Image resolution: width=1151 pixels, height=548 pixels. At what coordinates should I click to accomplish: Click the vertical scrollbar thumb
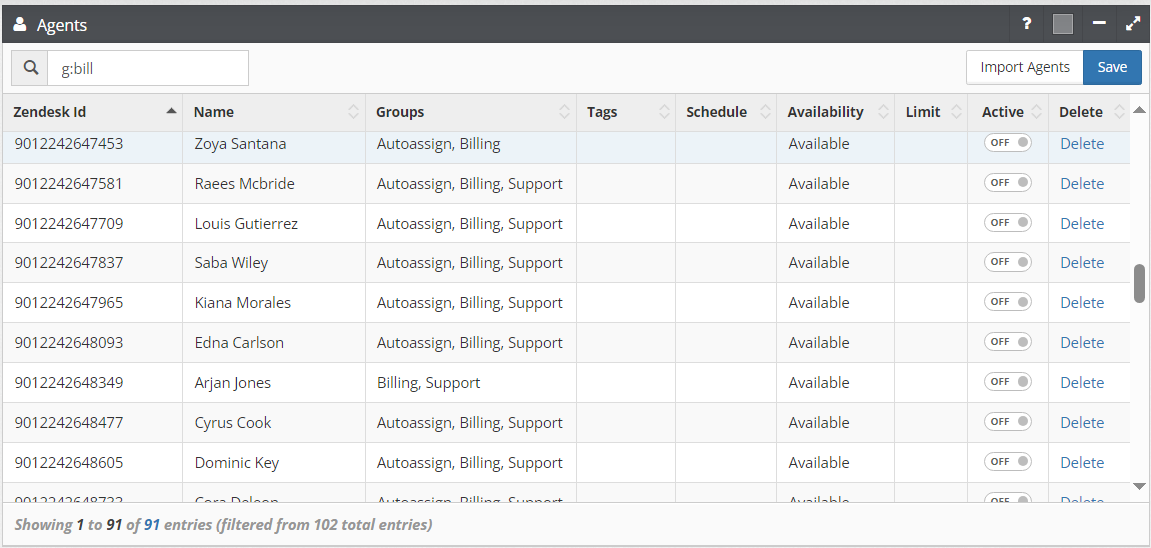tap(1139, 283)
